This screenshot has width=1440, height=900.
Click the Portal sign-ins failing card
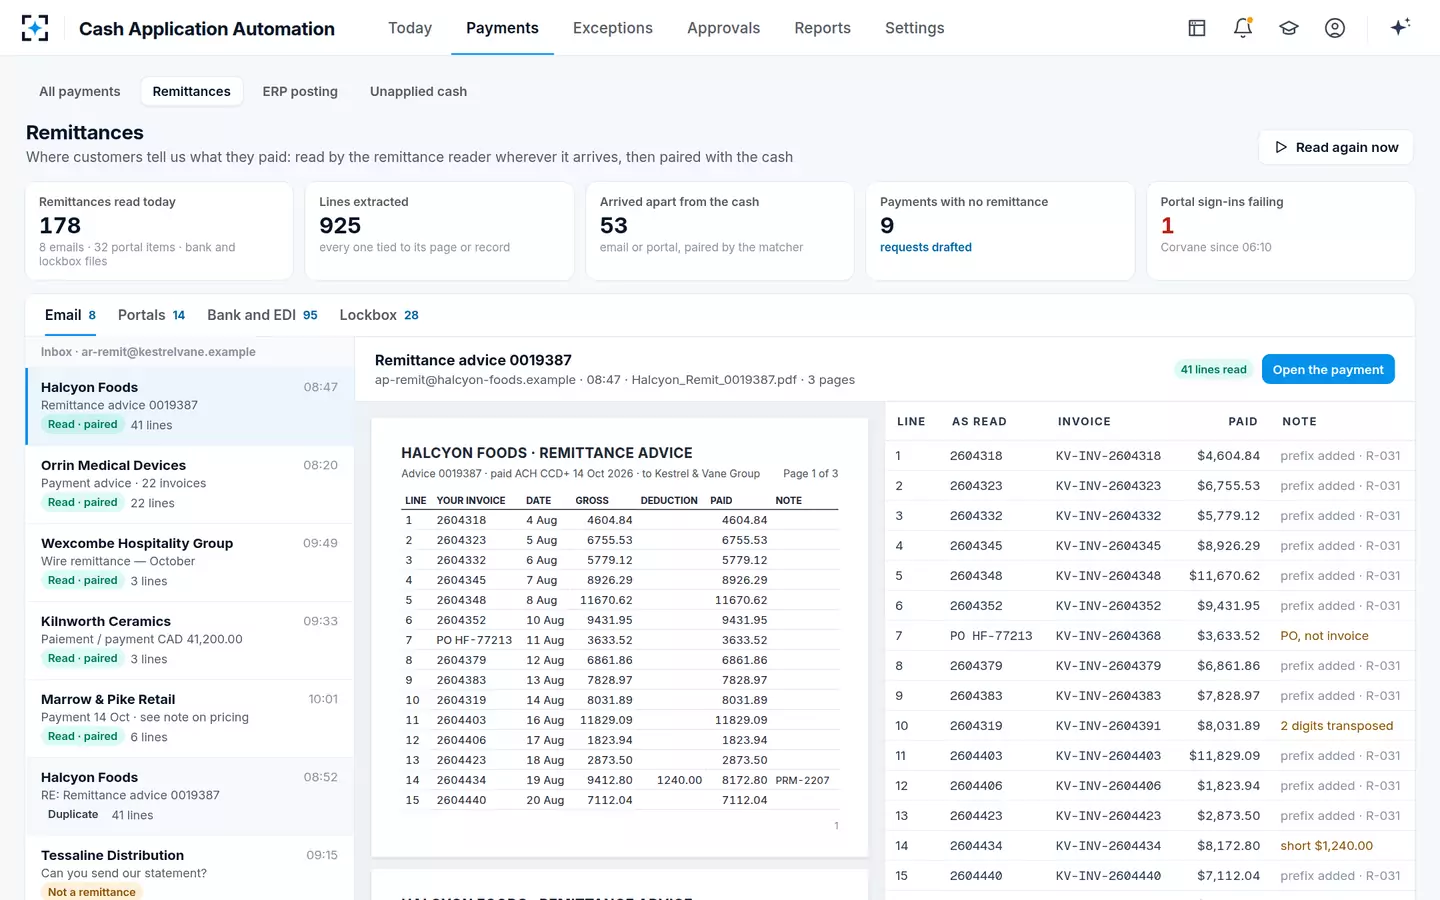pyautogui.click(x=1281, y=231)
